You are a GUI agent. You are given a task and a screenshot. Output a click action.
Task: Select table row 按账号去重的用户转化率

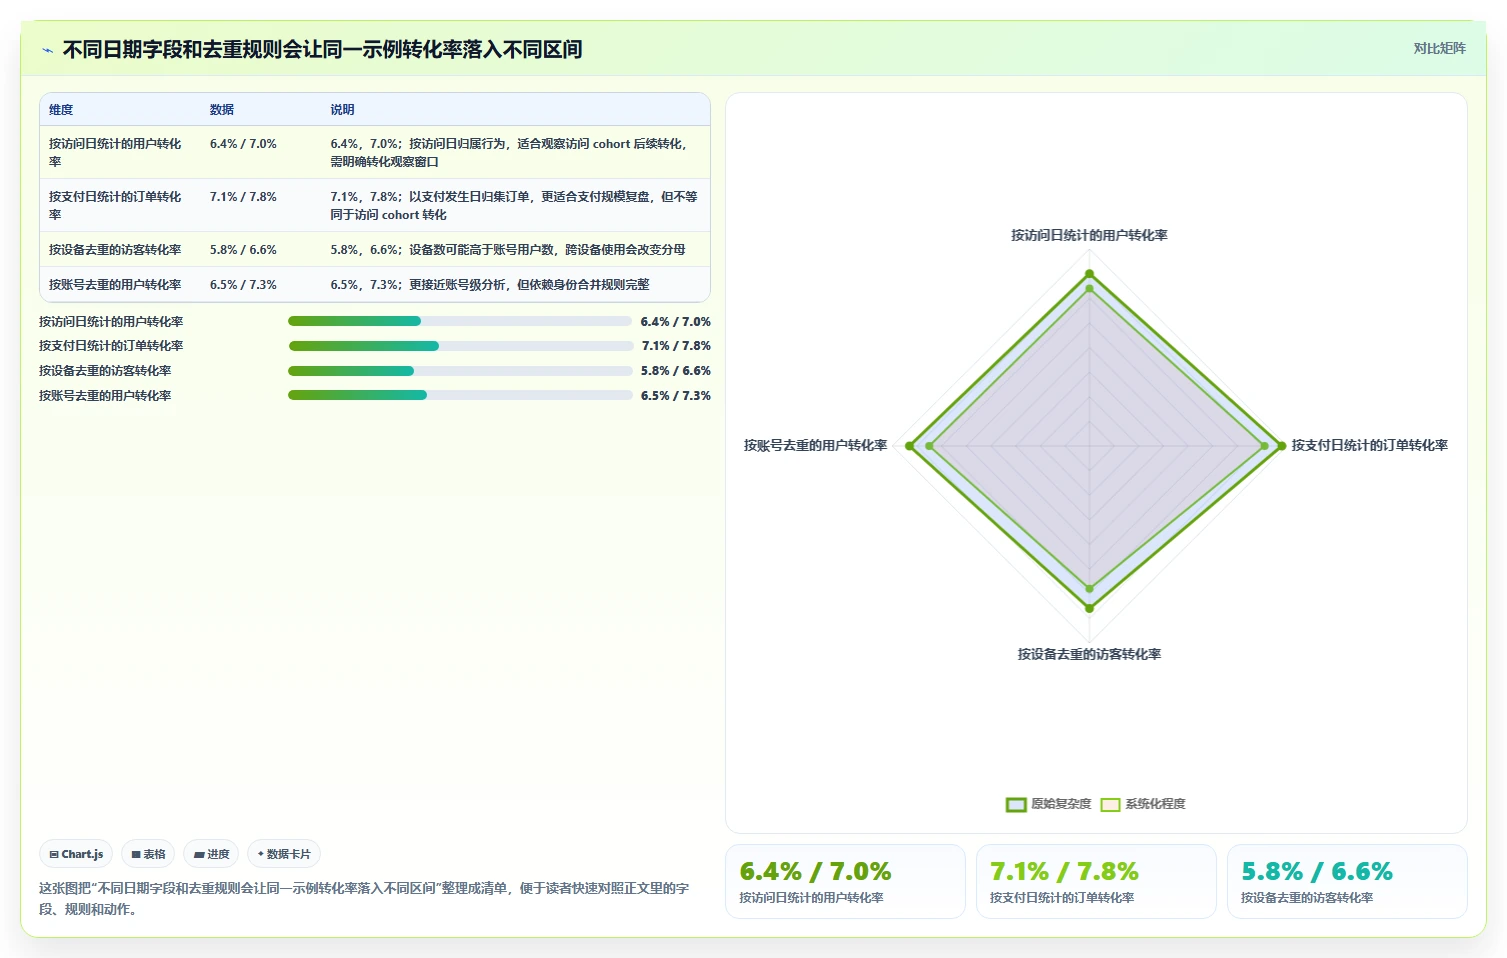click(375, 285)
